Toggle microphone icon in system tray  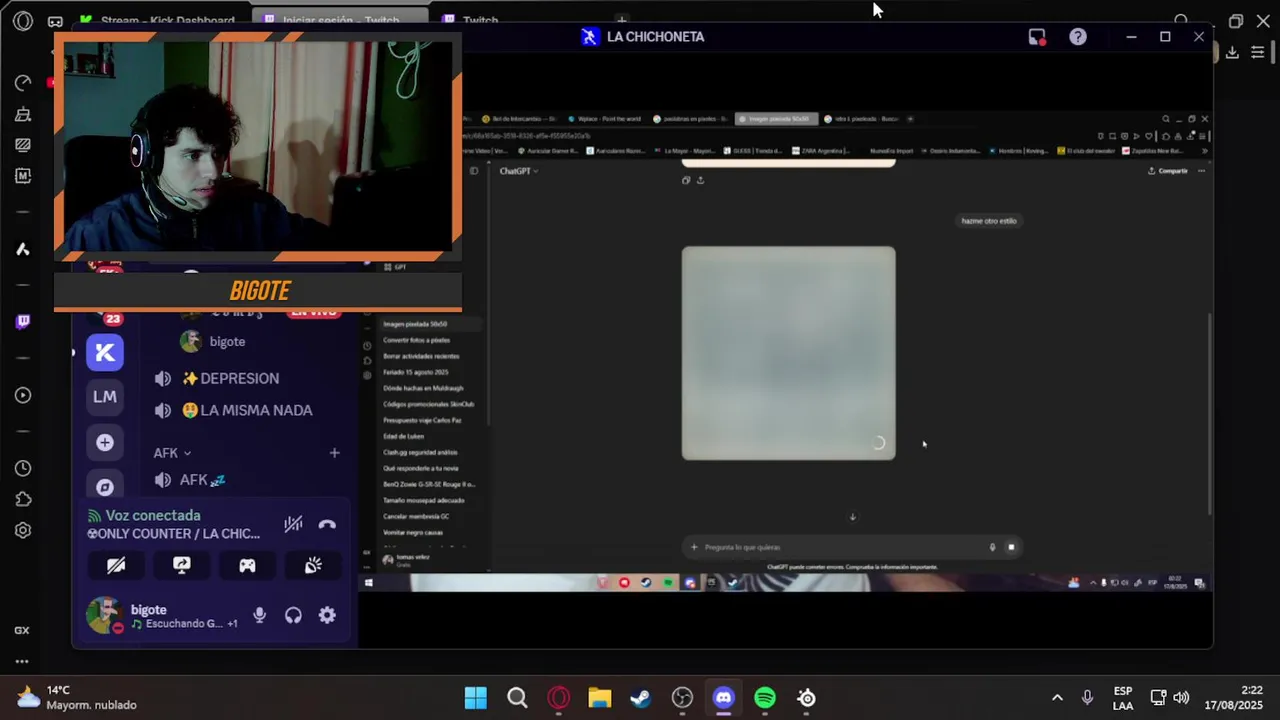pos(1087,698)
